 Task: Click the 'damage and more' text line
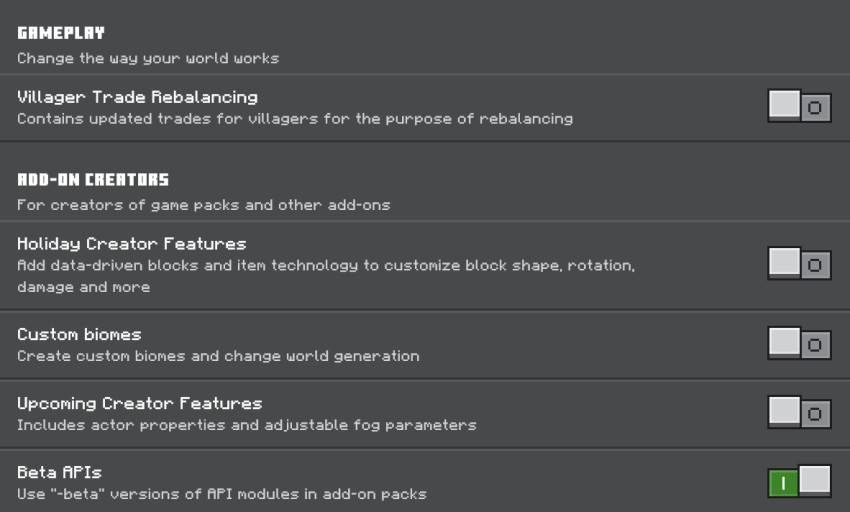click(83, 287)
